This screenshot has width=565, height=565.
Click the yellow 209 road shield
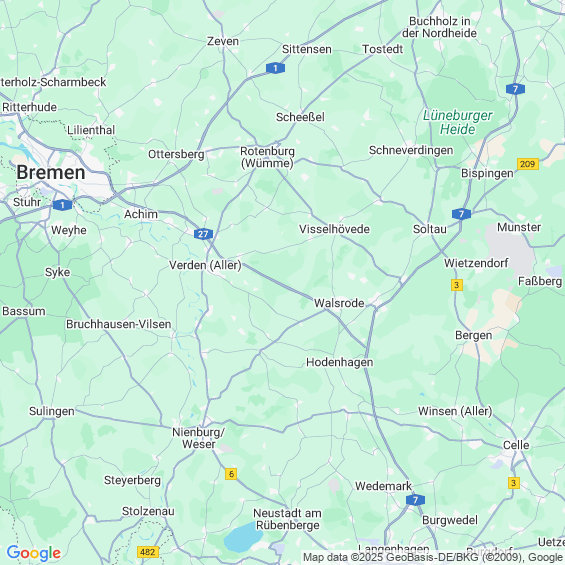(x=528, y=164)
